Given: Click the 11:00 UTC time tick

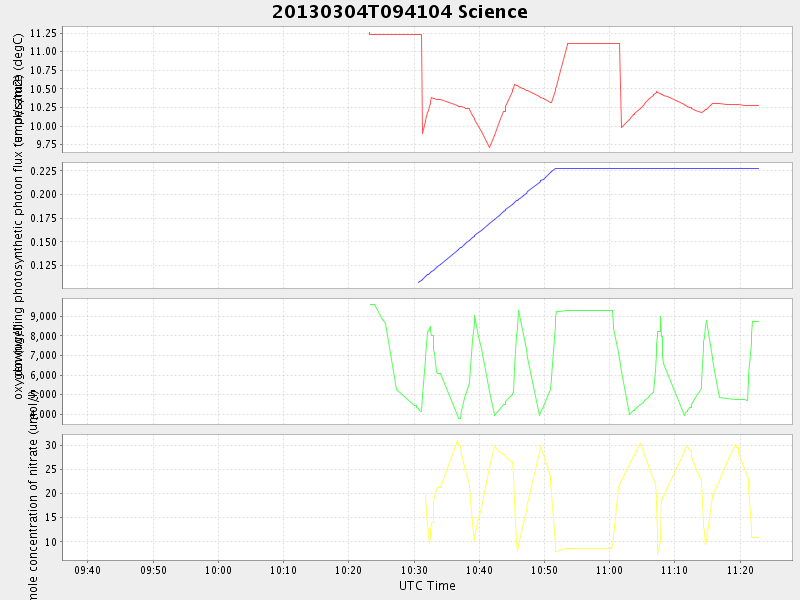Looking at the screenshot, I should click(609, 570).
